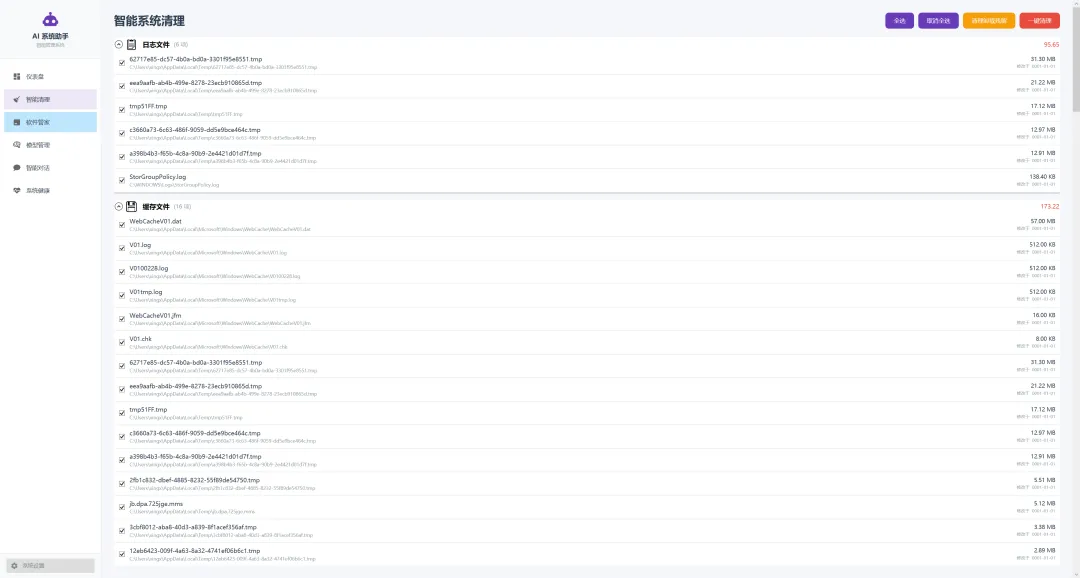Click the V01.chk file name
The image size is (1080, 578).
[141, 339]
